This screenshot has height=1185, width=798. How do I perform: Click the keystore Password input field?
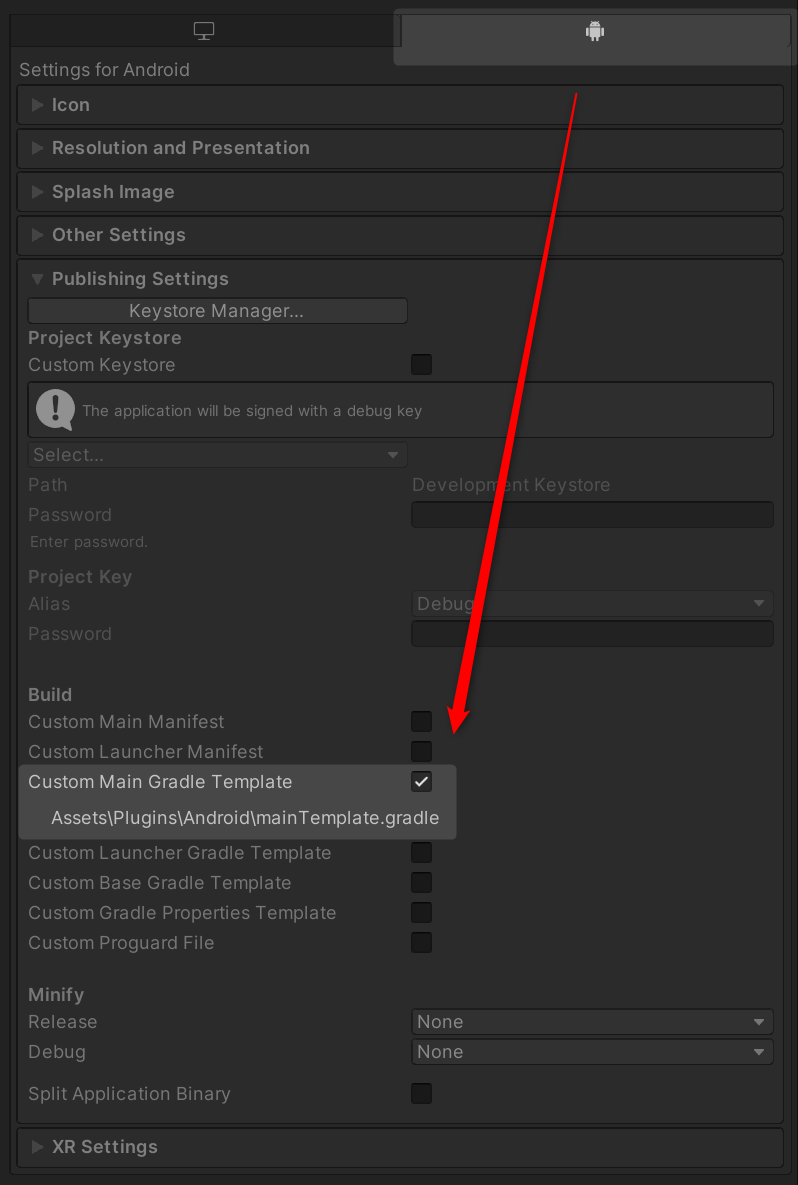[592, 515]
